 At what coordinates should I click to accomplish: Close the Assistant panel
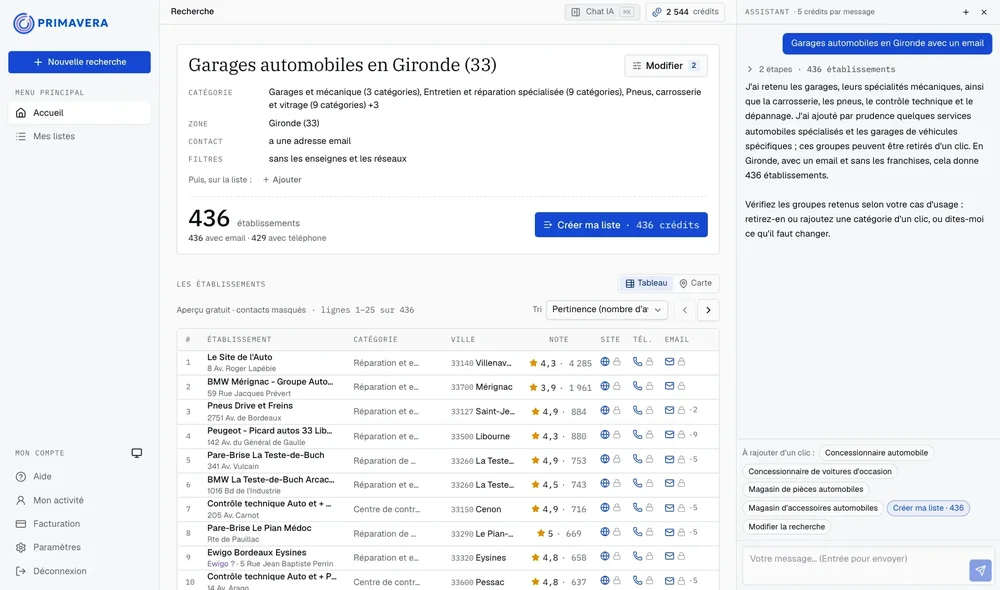(983, 12)
